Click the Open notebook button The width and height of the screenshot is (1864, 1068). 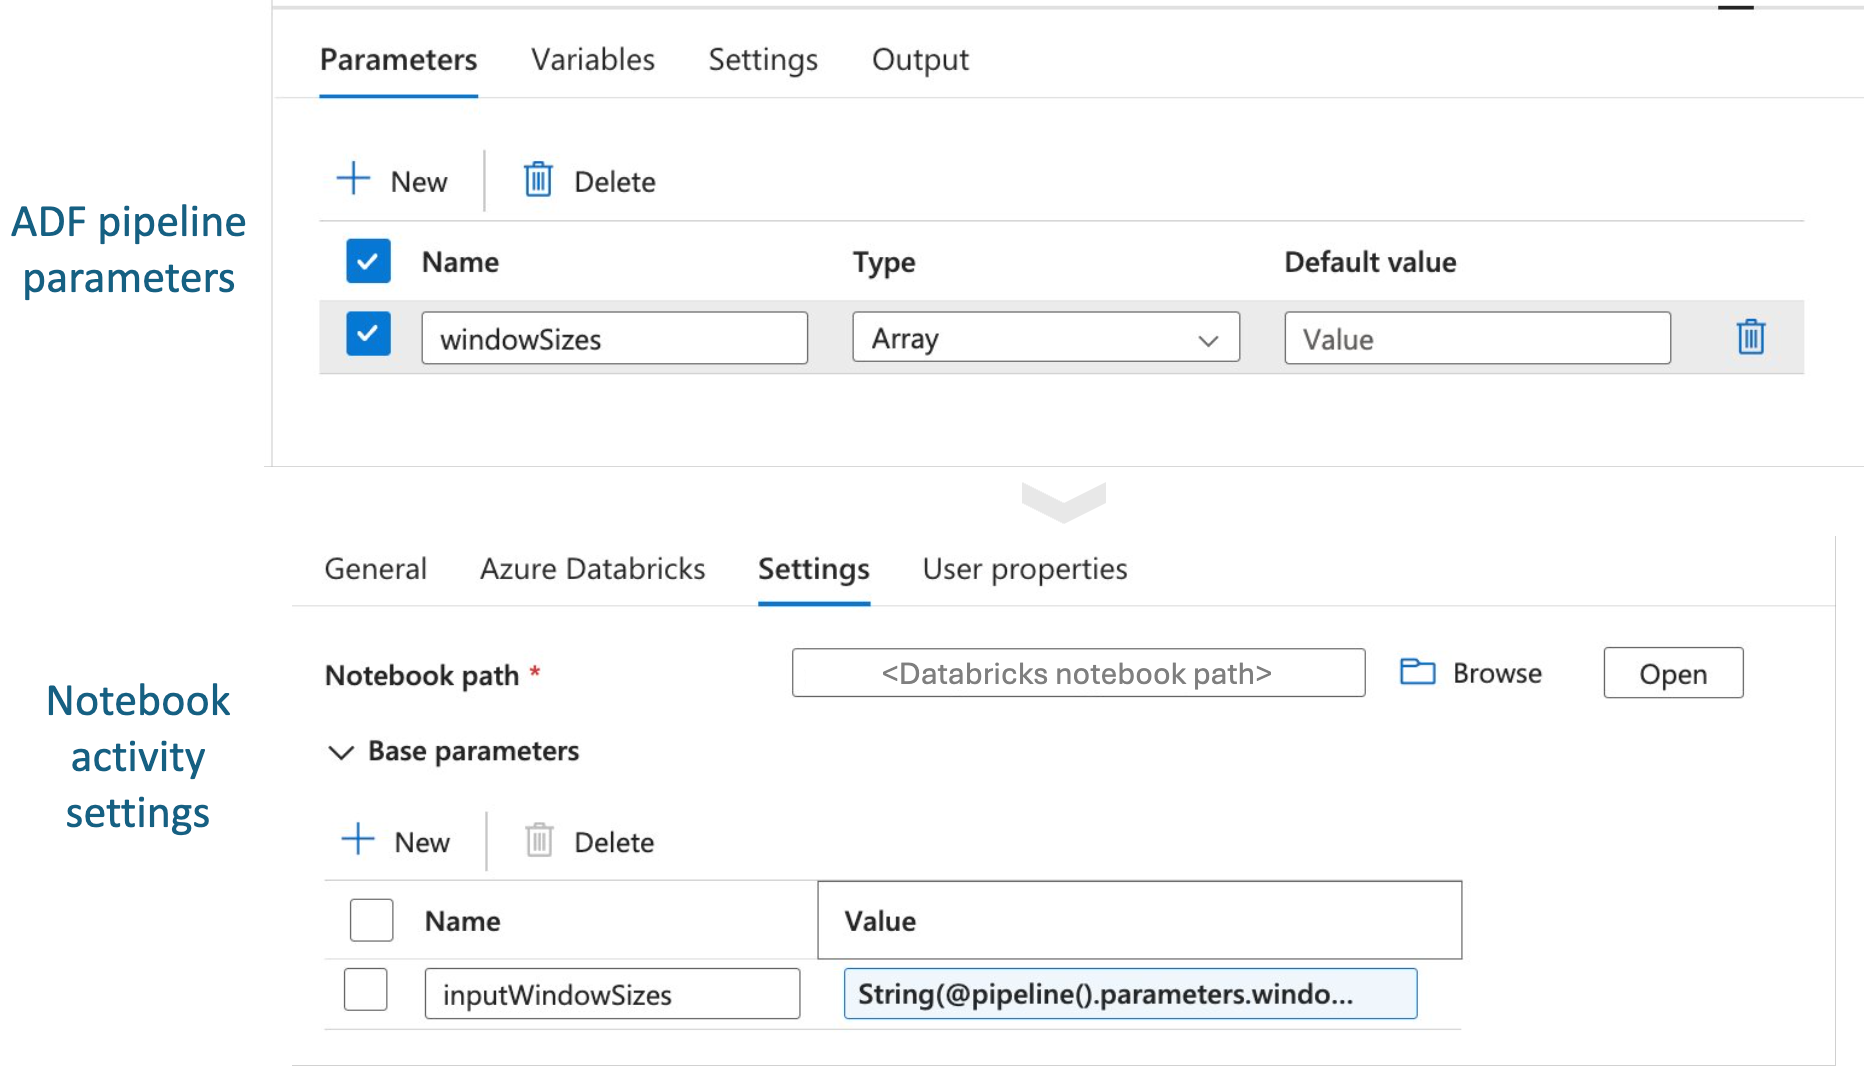(1672, 674)
